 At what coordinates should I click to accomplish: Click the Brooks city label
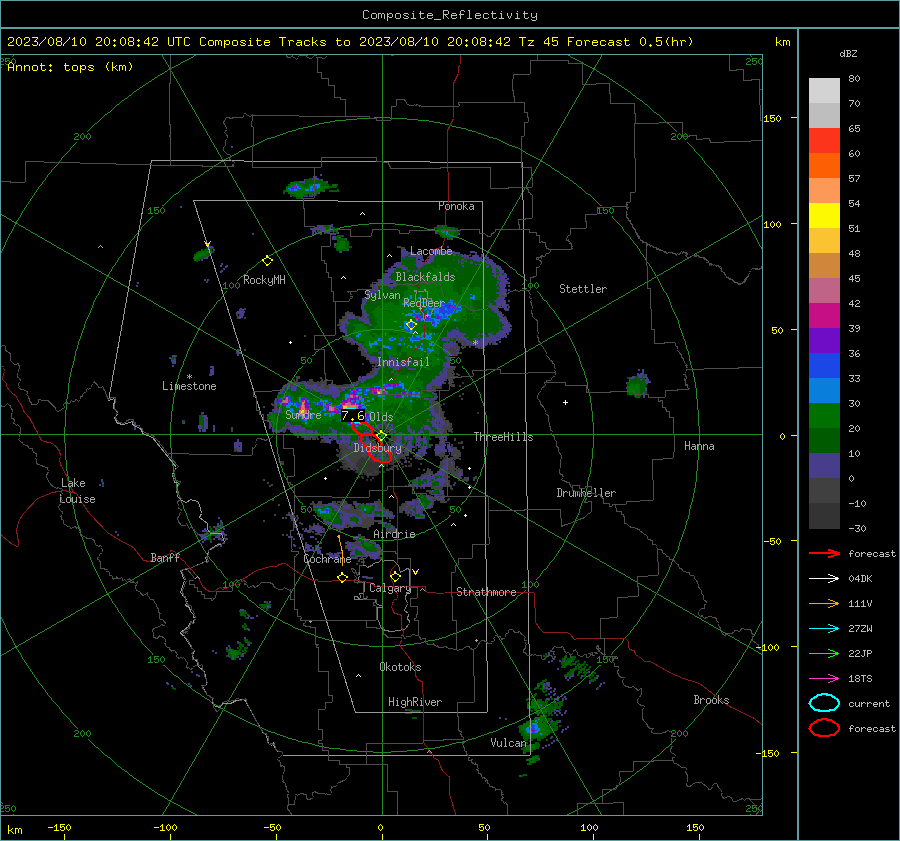711,700
